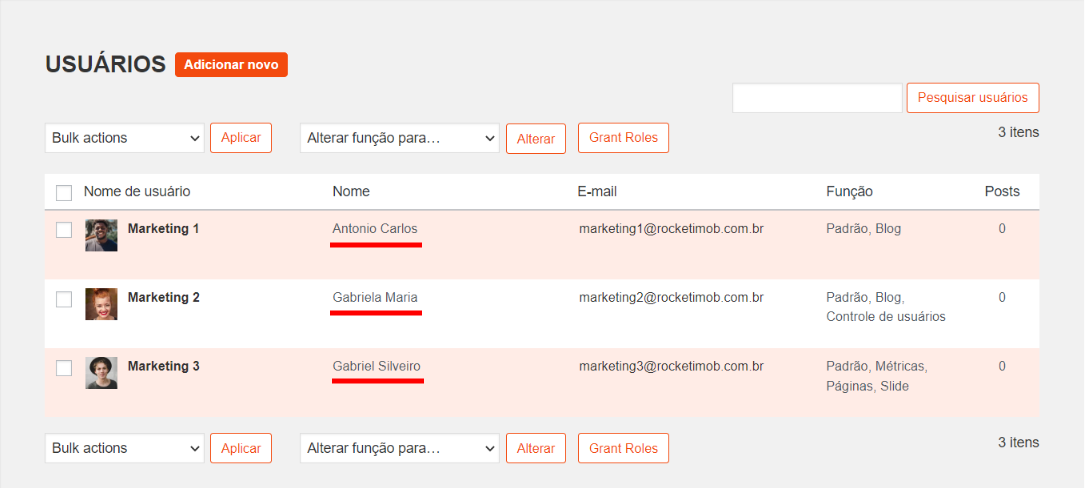Open the bottom Bulk actions dropdown
Screen dimensions: 1085x488
tap(125, 448)
